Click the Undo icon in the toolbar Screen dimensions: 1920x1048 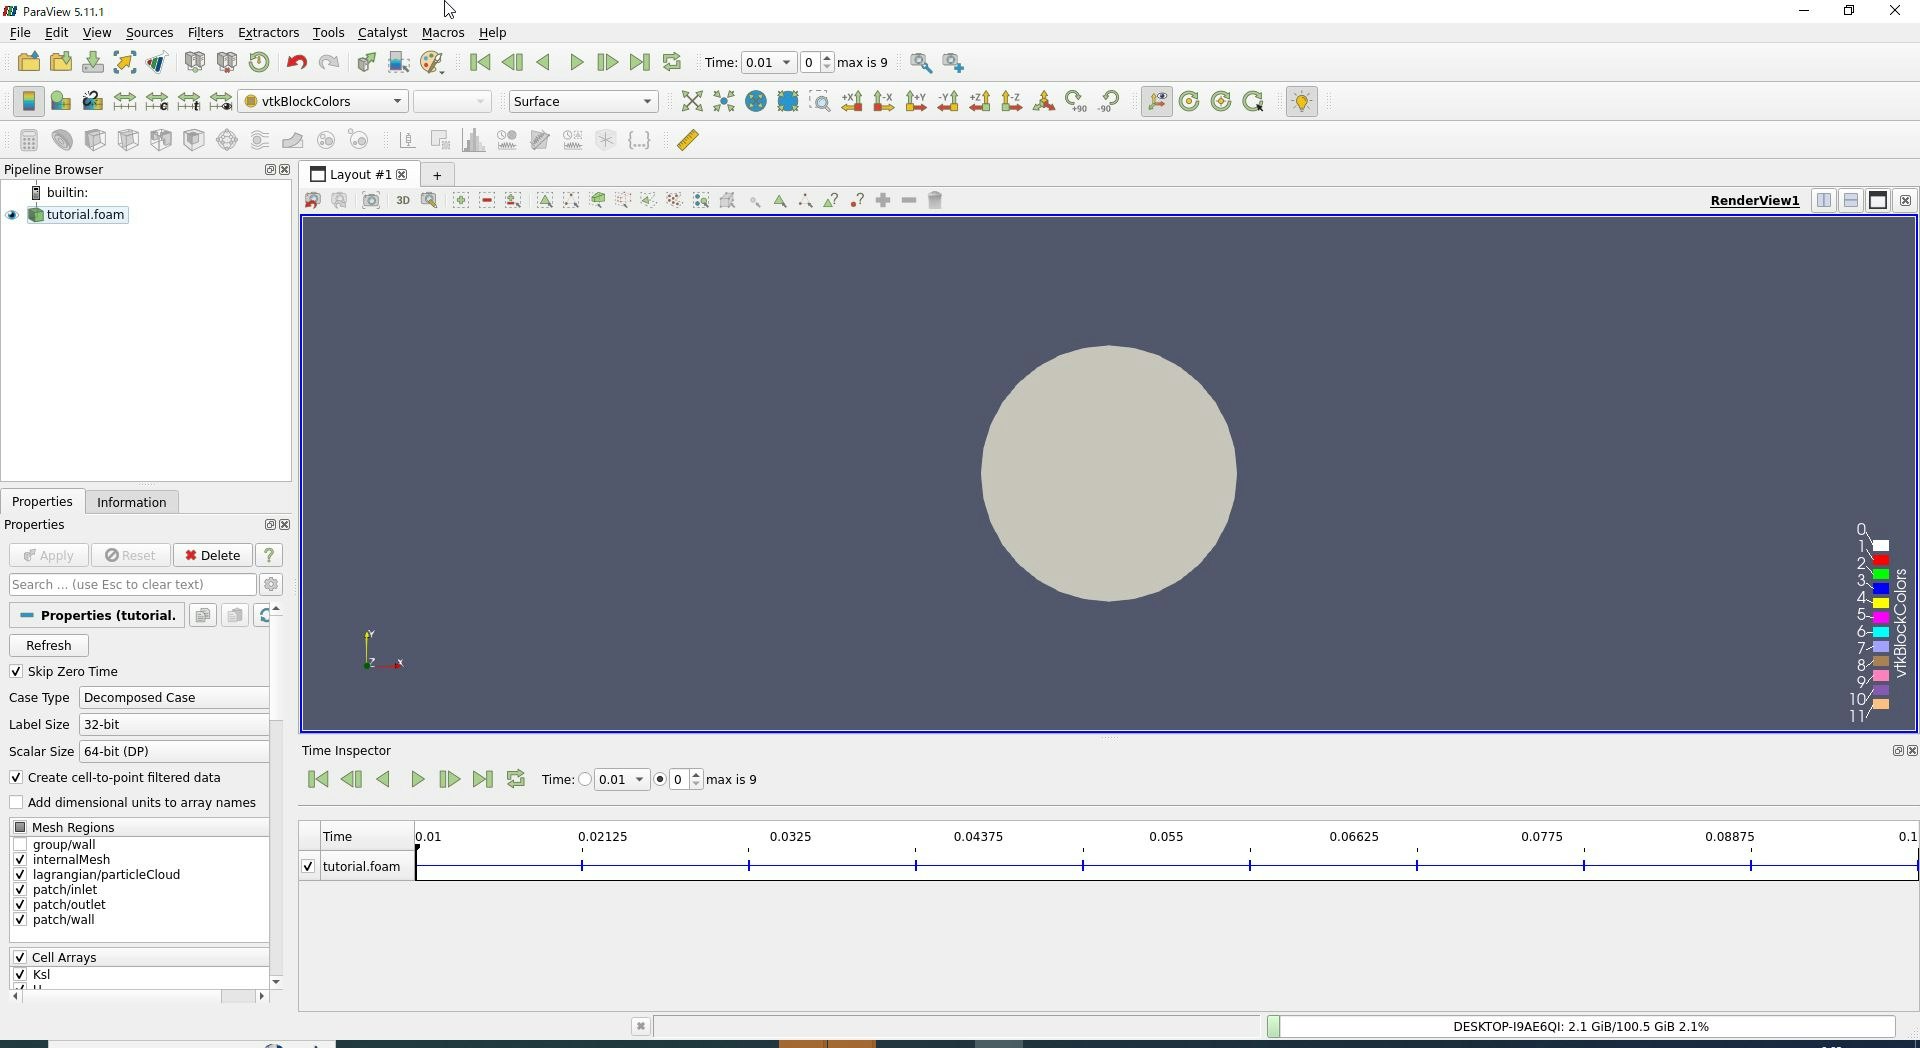pos(296,63)
